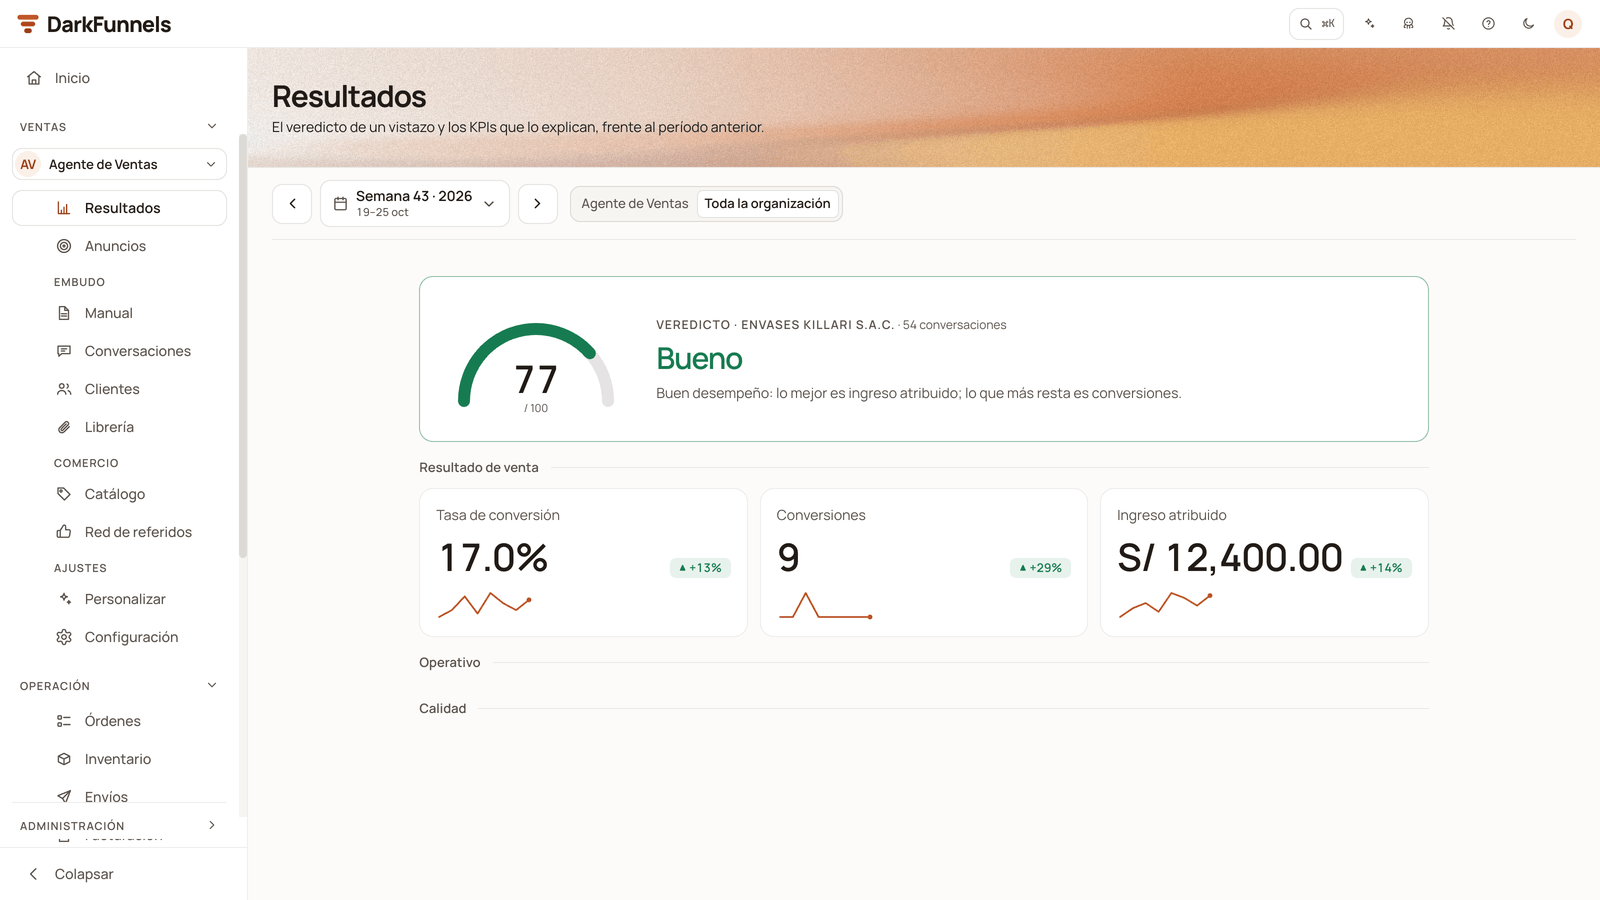
Task: Open the help question mark icon
Action: [1488, 24]
